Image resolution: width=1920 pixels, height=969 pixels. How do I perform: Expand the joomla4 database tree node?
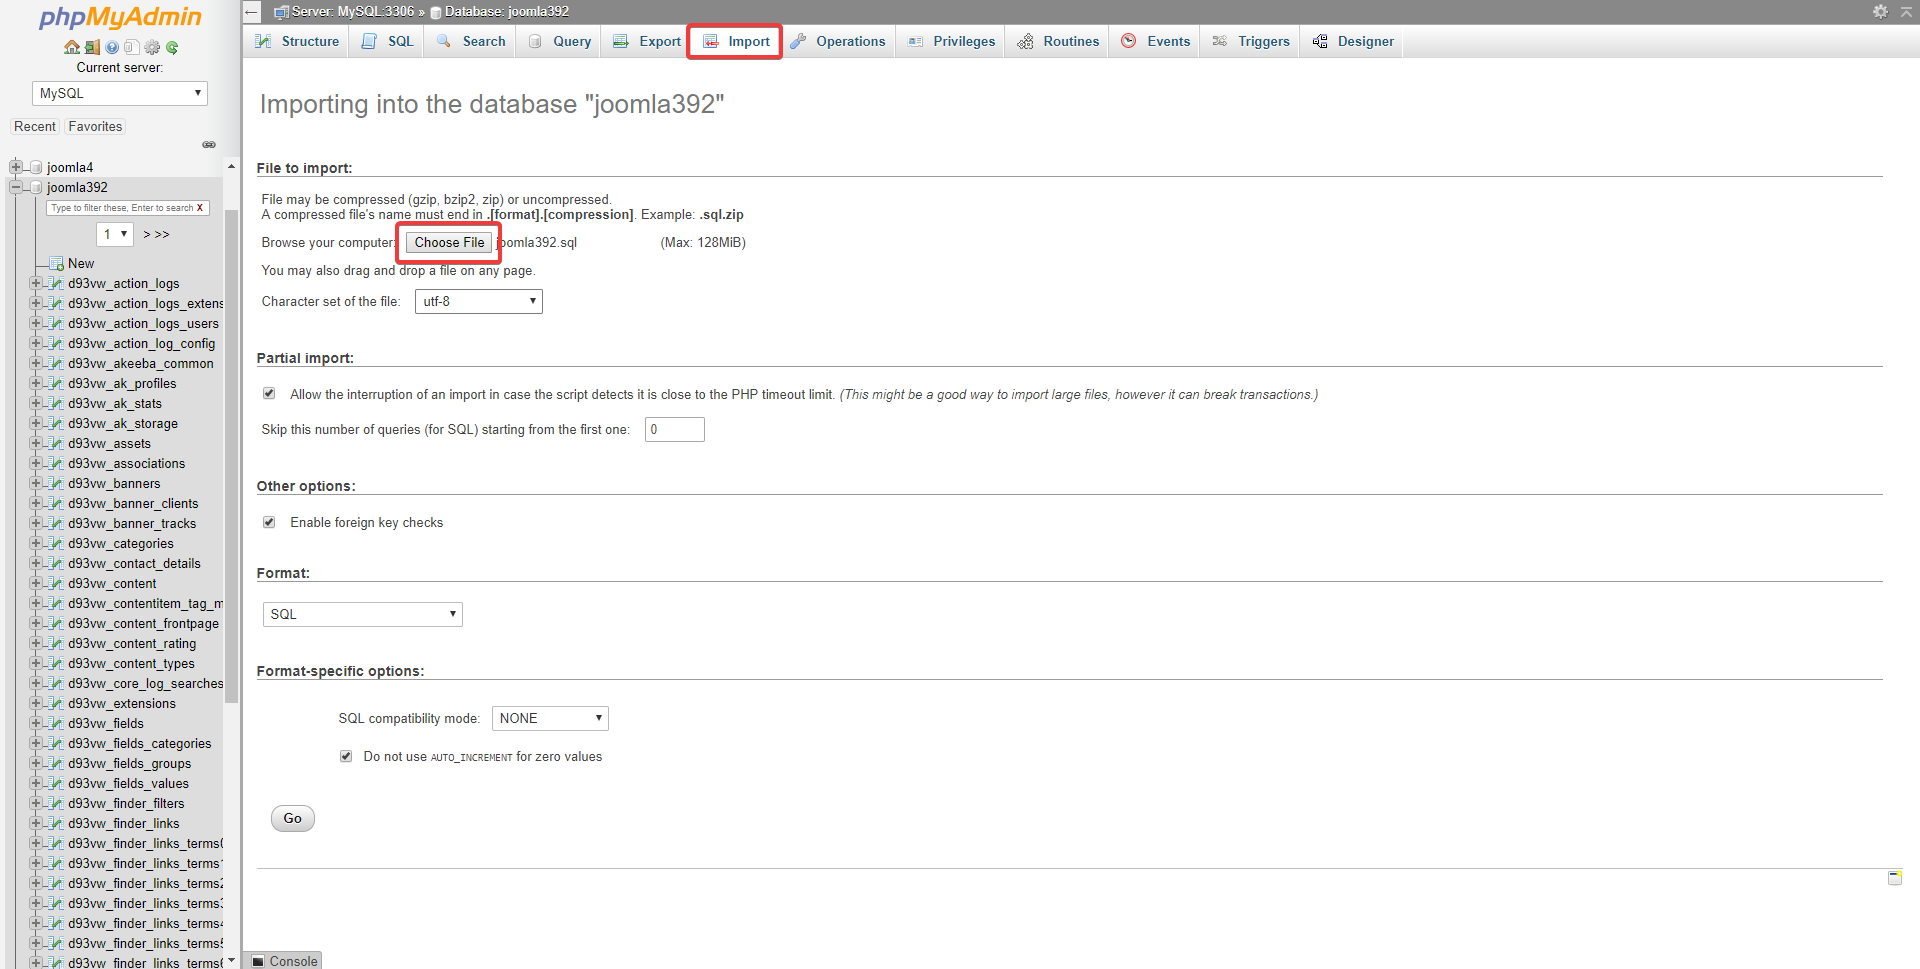(15, 167)
